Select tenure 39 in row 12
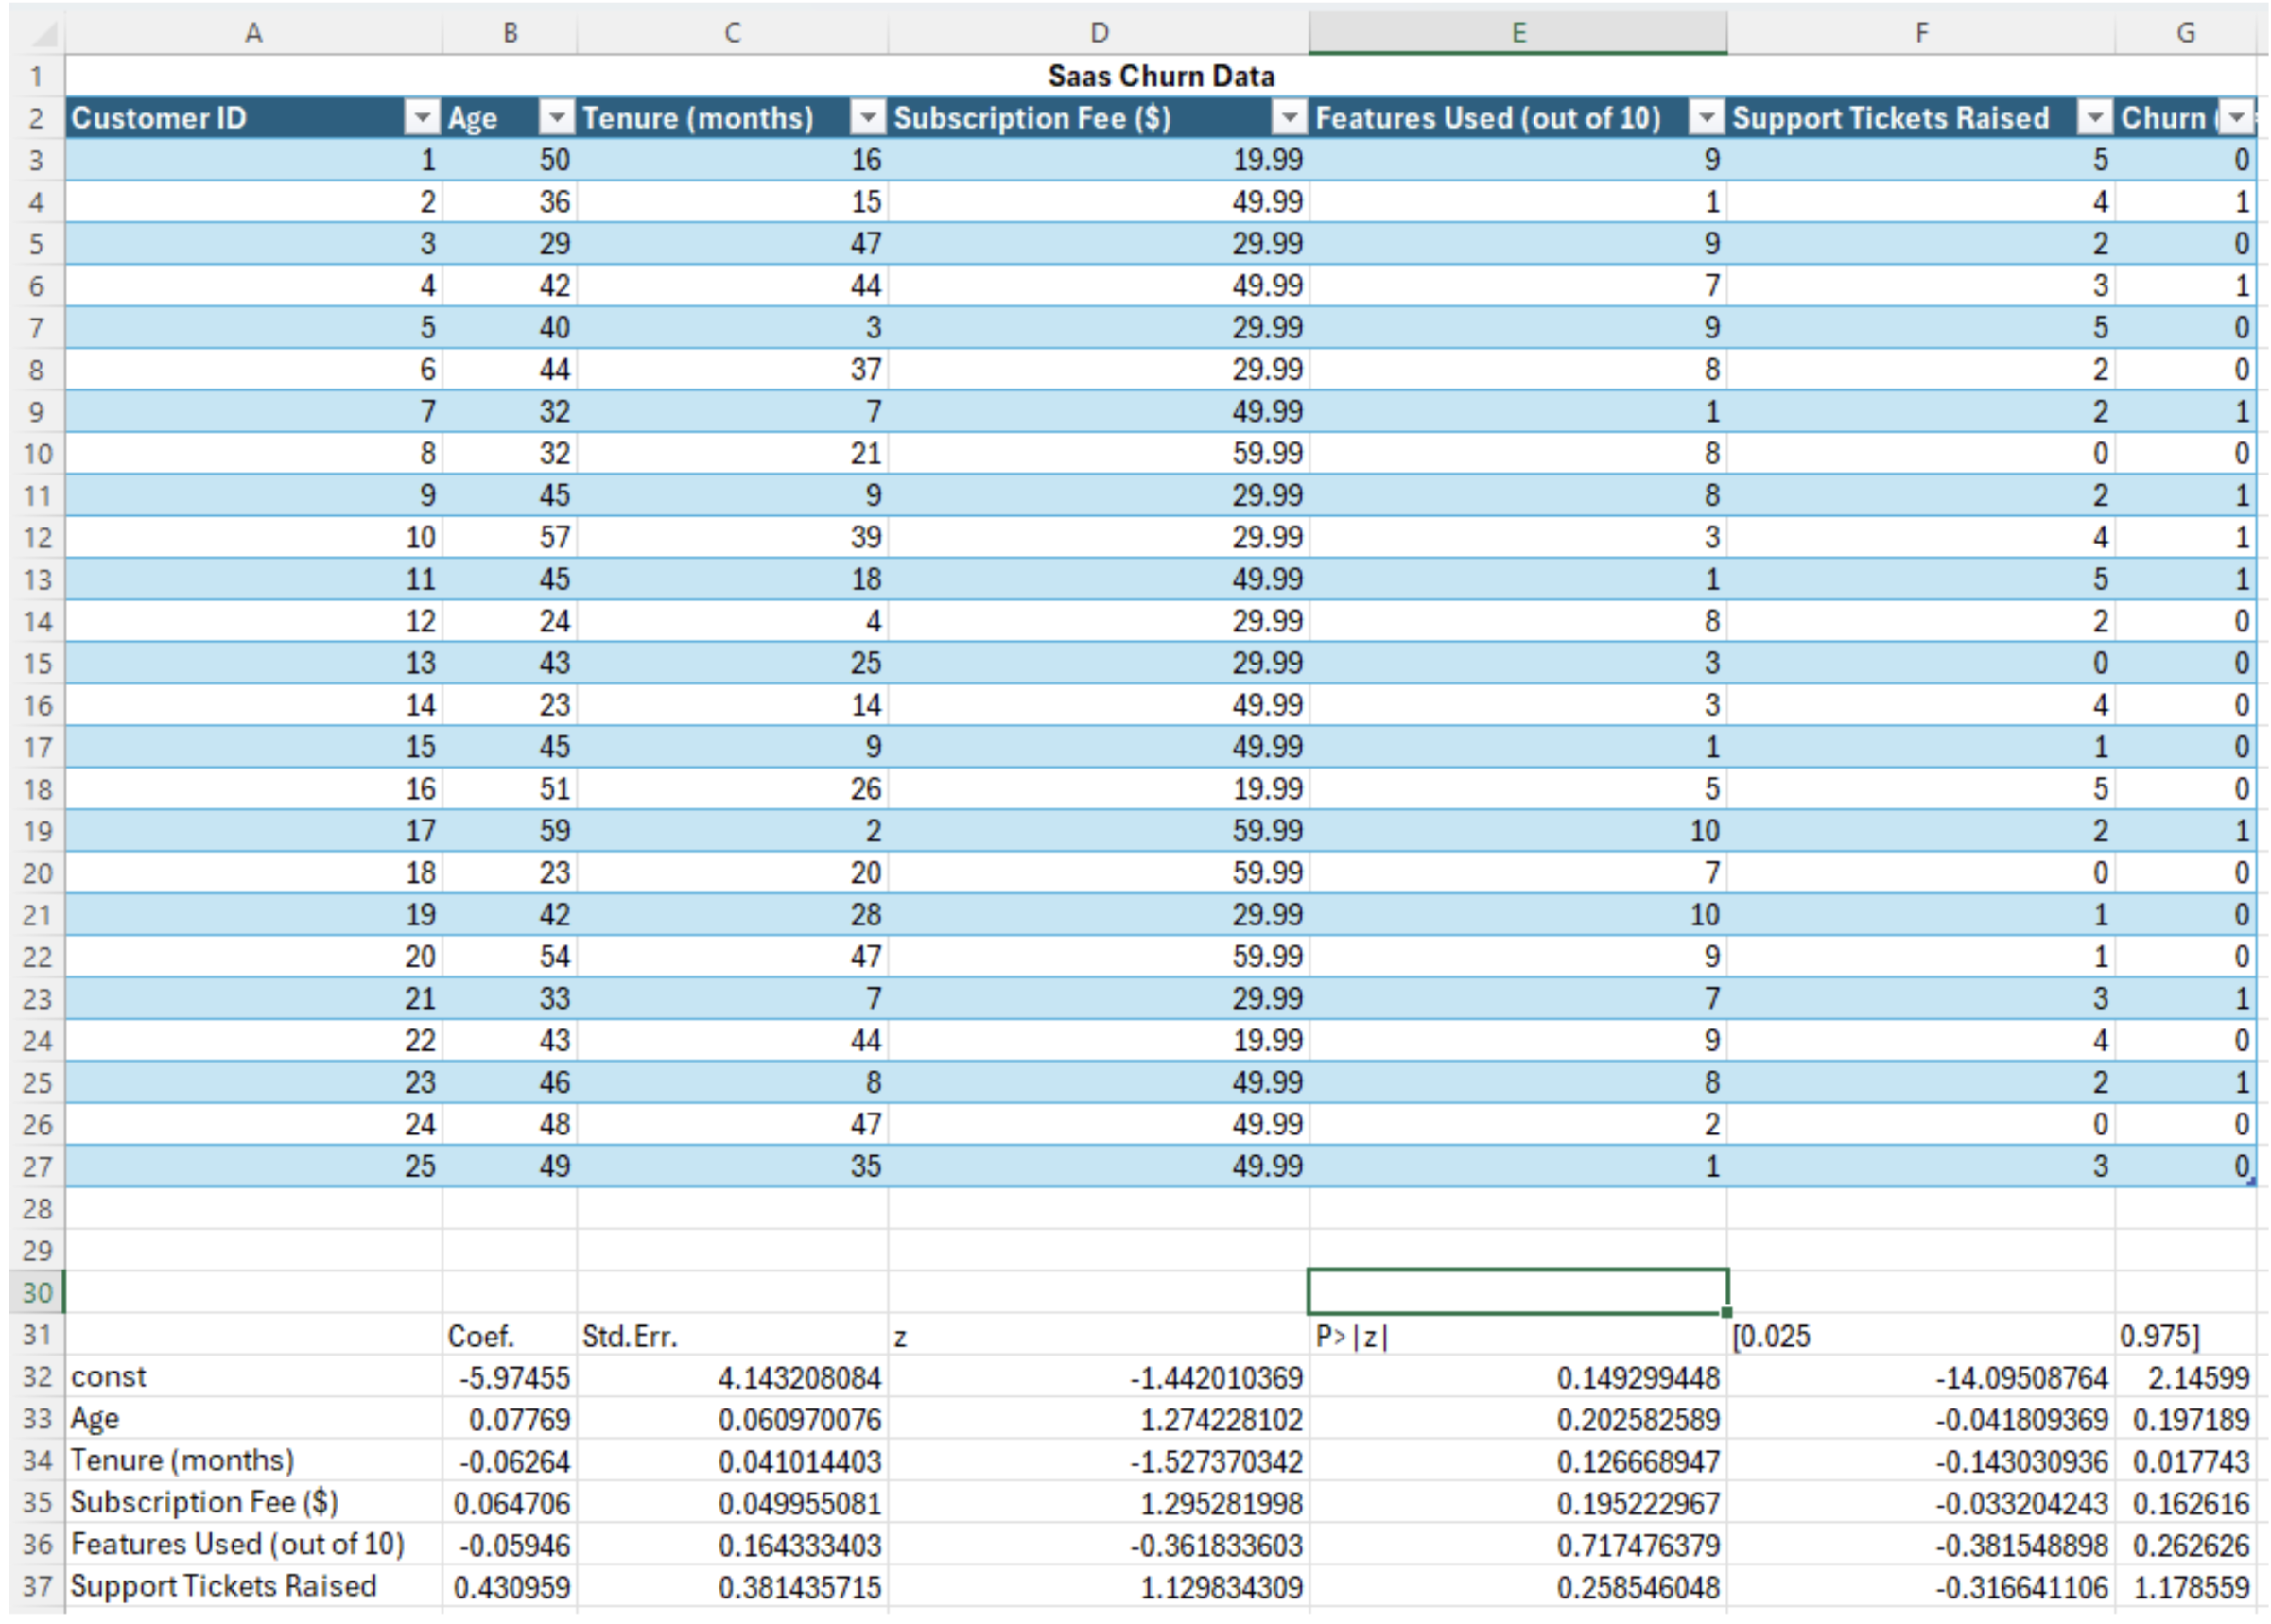The image size is (2271, 1624). click(732, 538)
